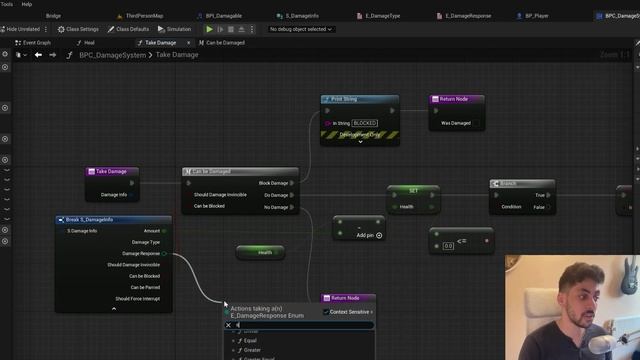Switch to the Event Graph tab
The width and height of the screenshot is (640, 360).
(33, 42)
